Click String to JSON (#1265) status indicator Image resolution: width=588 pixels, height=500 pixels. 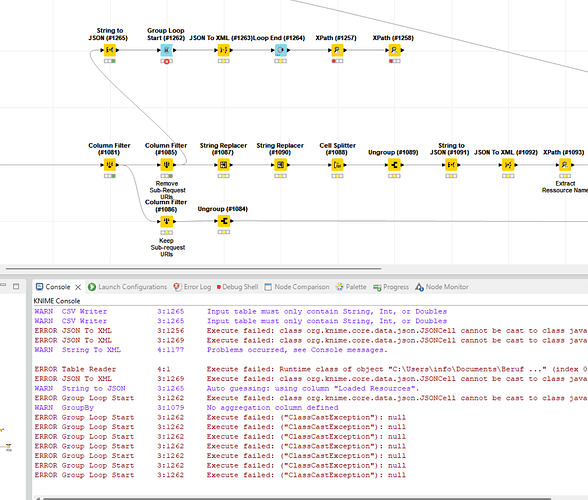pos(110,61)
